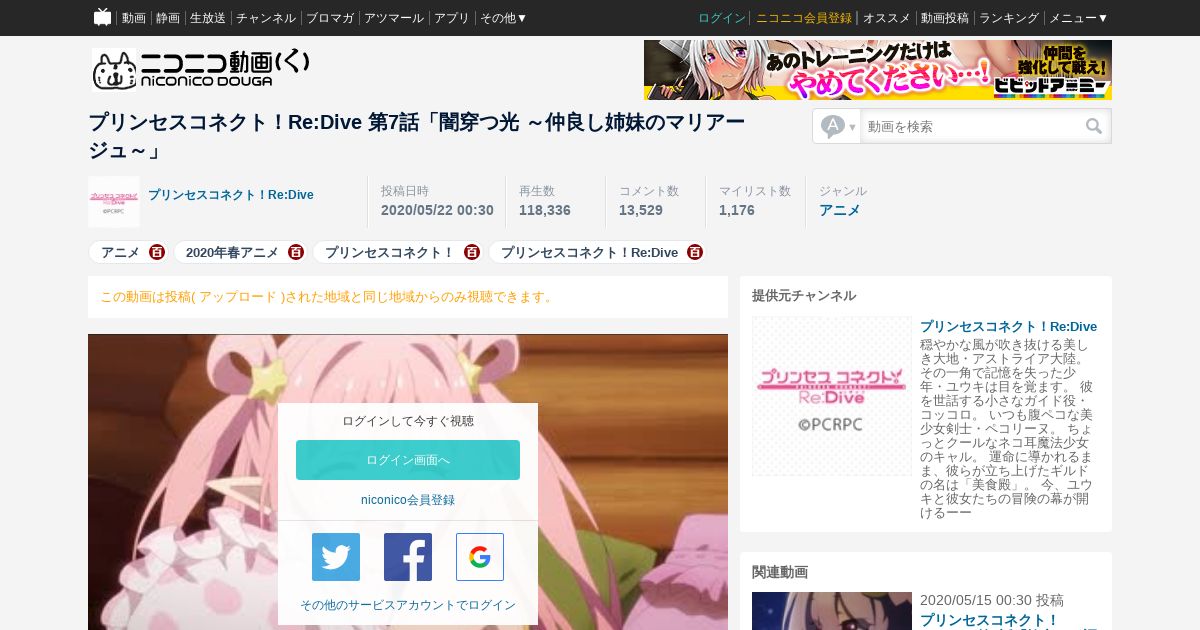
Task: Open ランキング in top bar
Action: (x=1009, y=18)
